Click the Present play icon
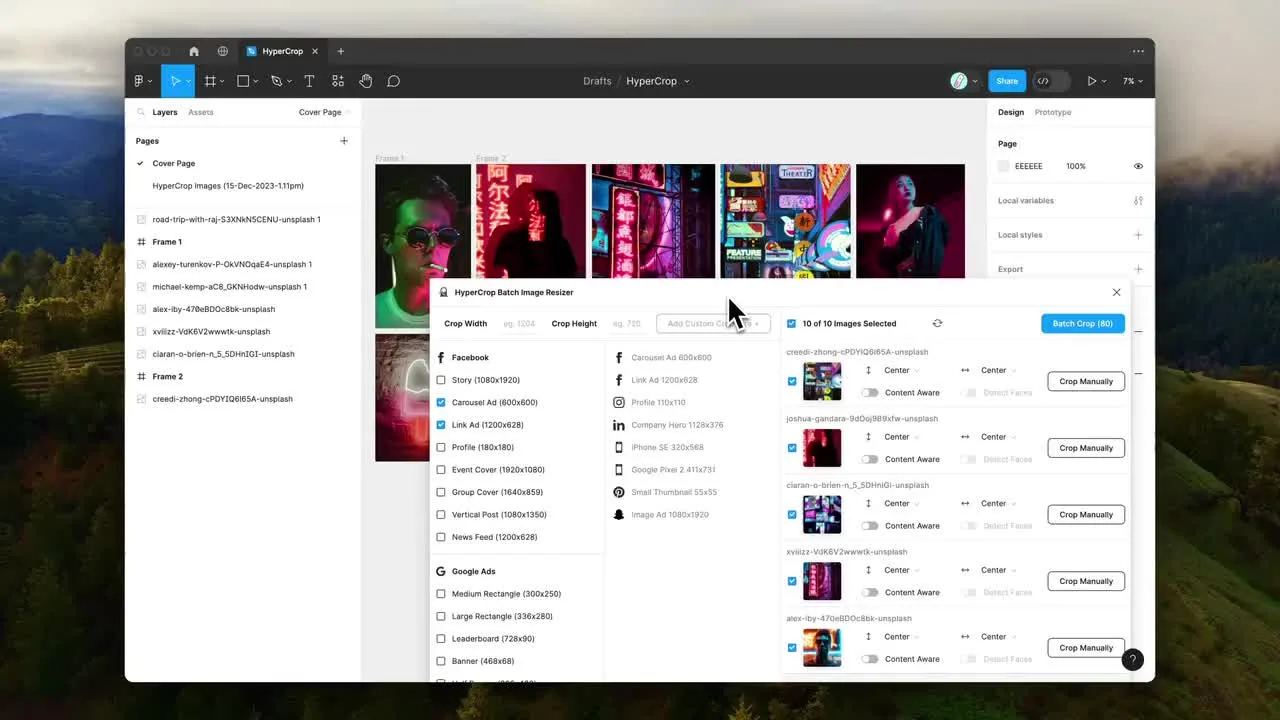The image size is (1280, 720). click(x=1092, y=81)
